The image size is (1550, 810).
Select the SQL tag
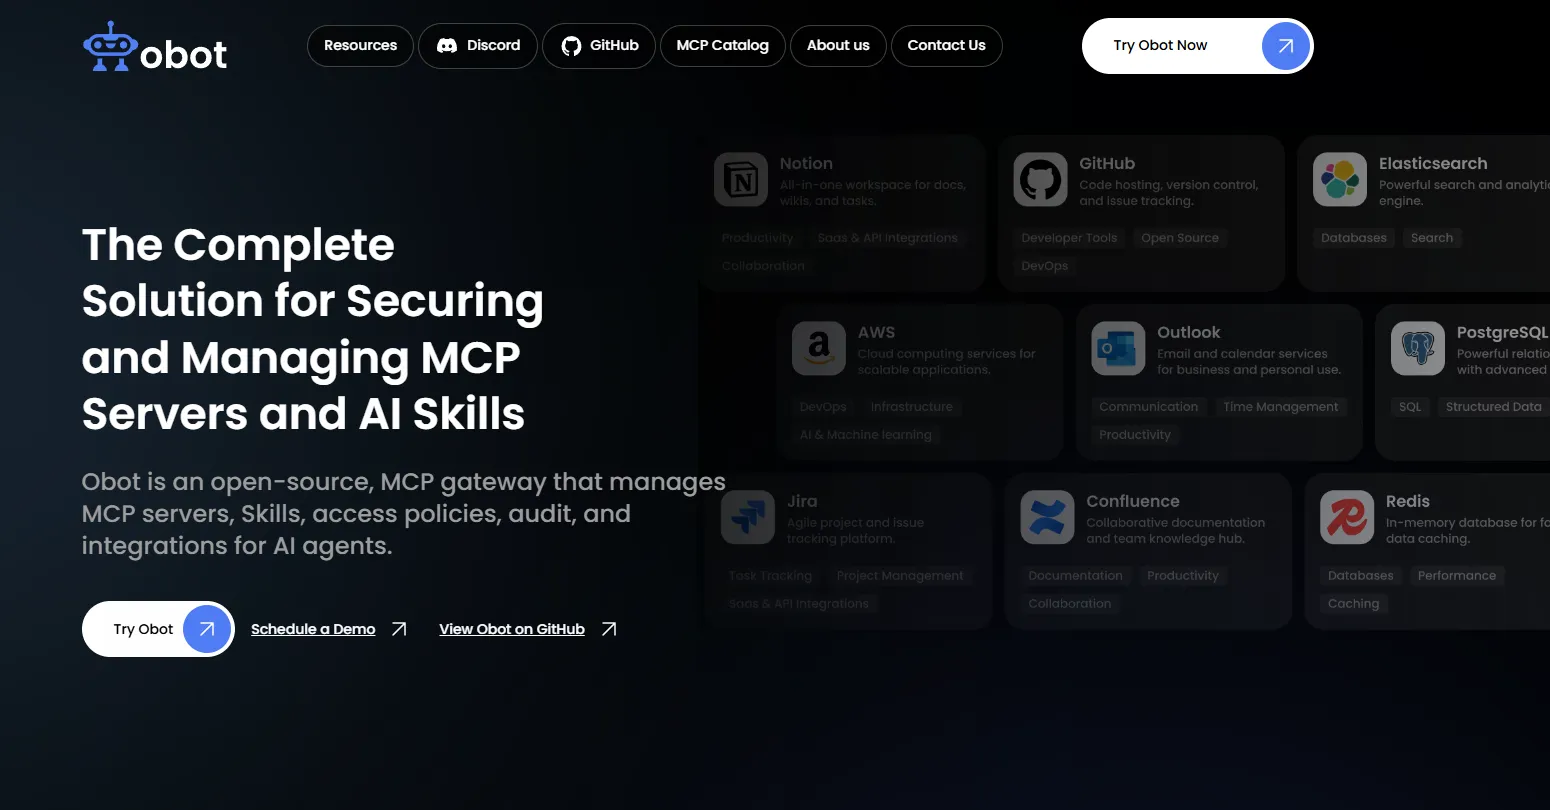(1410, 407)
